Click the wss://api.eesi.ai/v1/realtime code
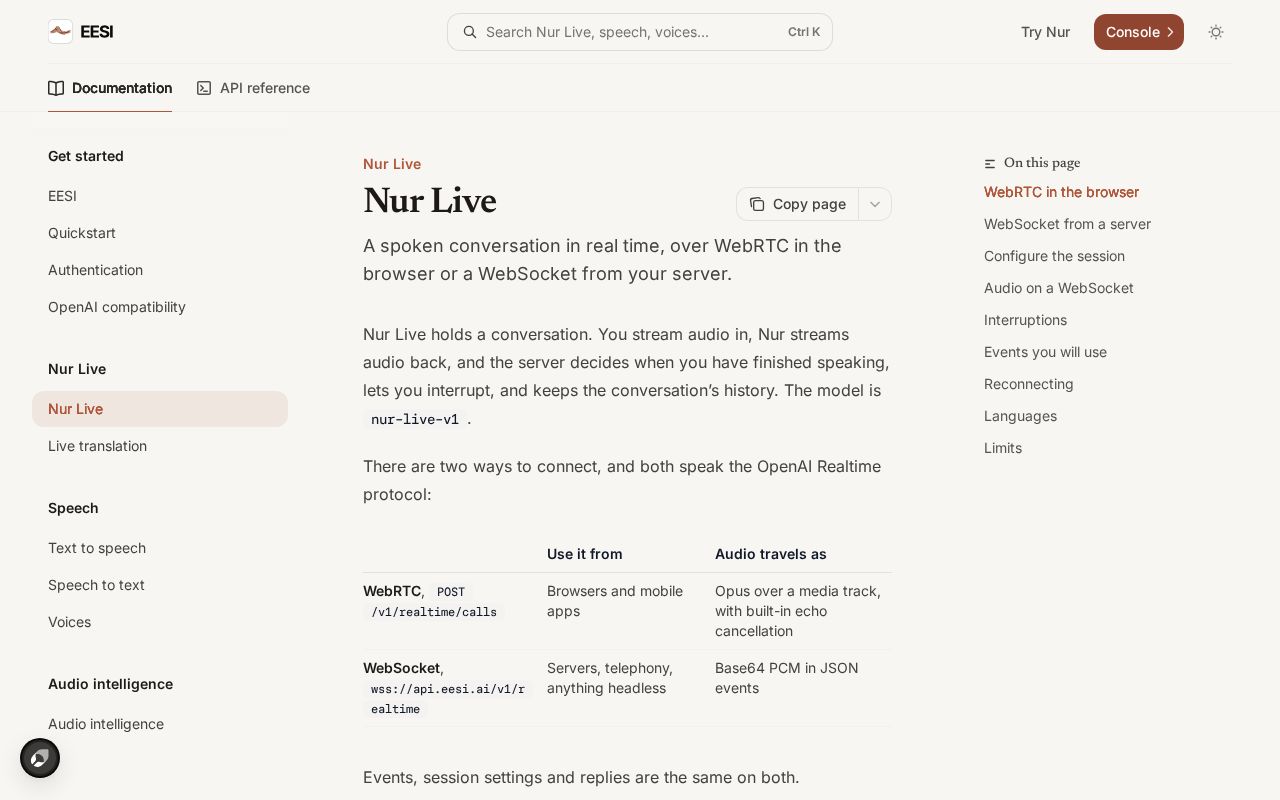 click(x=447, y=699)
